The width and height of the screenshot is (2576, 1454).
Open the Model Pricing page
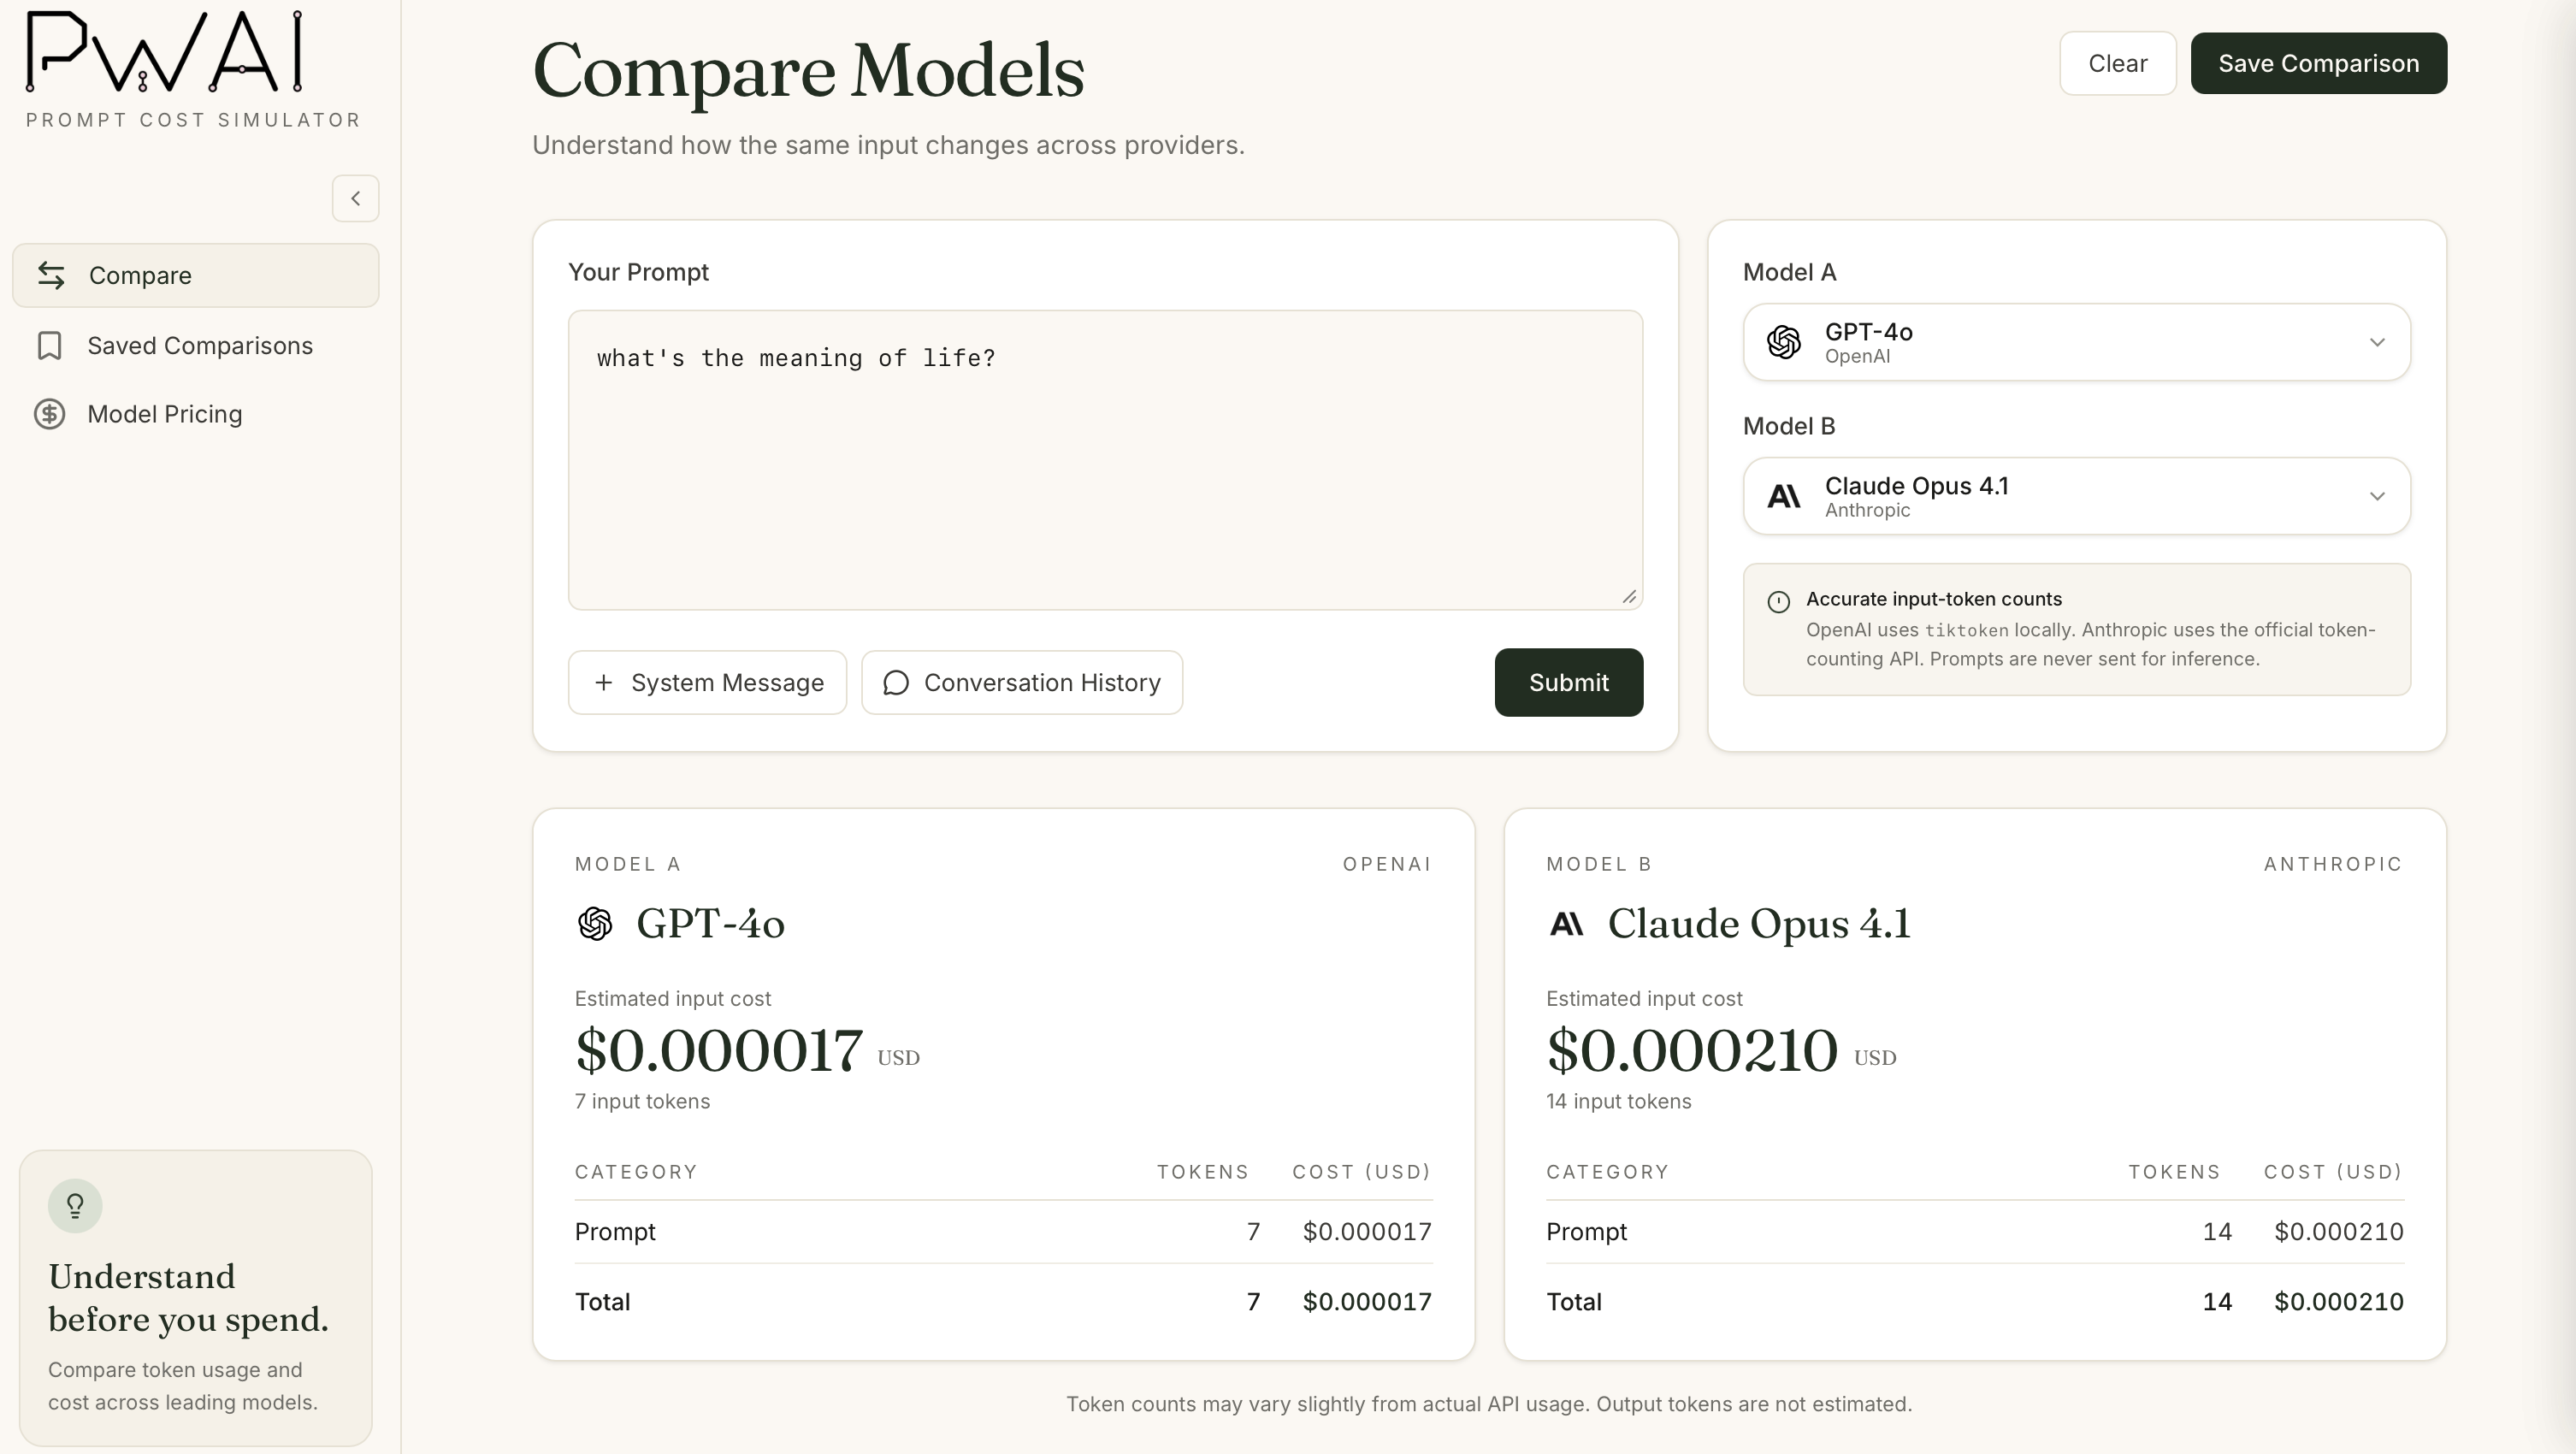coord(196,414)
